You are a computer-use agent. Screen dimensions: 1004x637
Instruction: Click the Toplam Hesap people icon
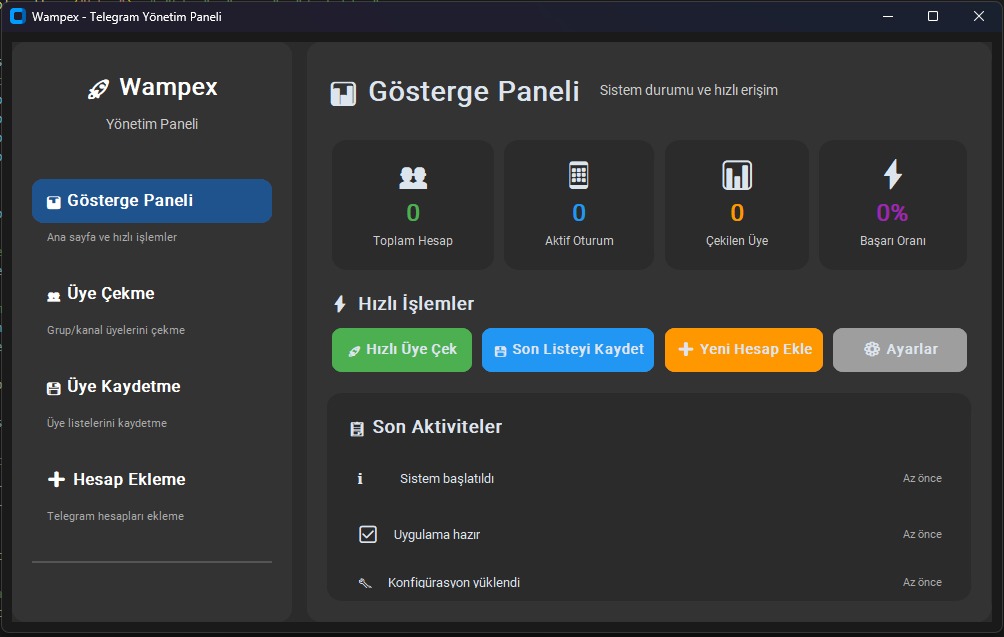coord(413,177)
